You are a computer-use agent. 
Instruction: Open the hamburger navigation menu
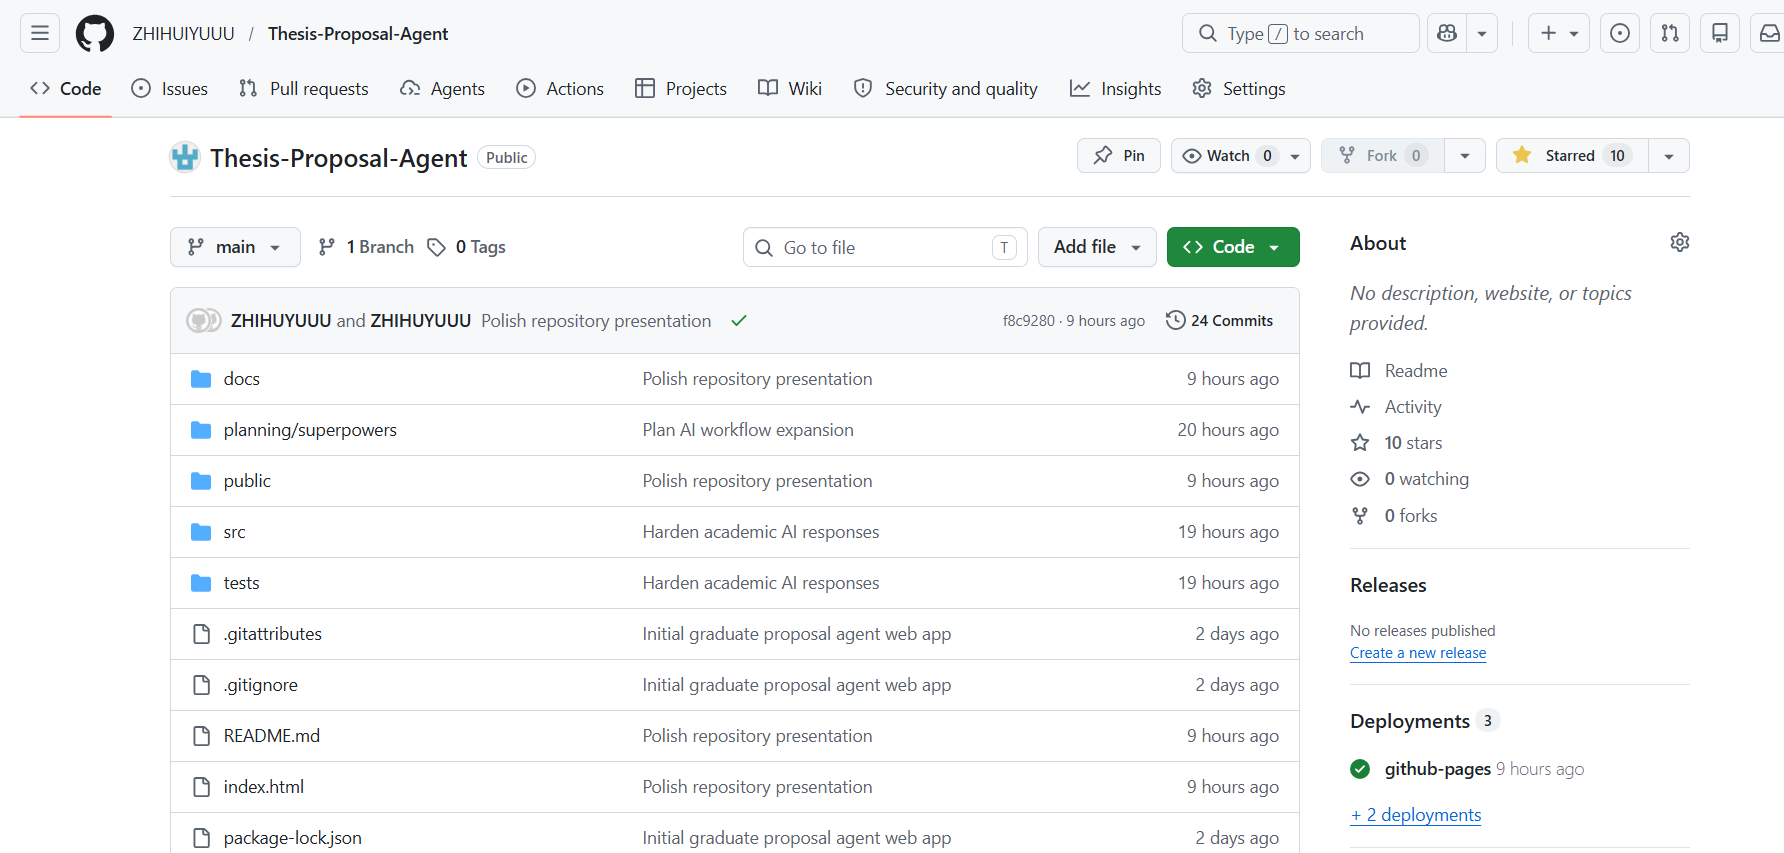click(x=40, y=33)
